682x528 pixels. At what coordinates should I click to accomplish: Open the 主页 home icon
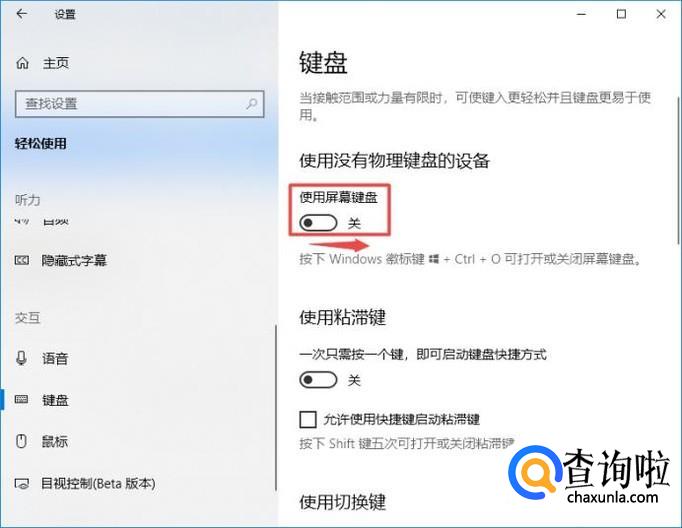pos(22,63)
